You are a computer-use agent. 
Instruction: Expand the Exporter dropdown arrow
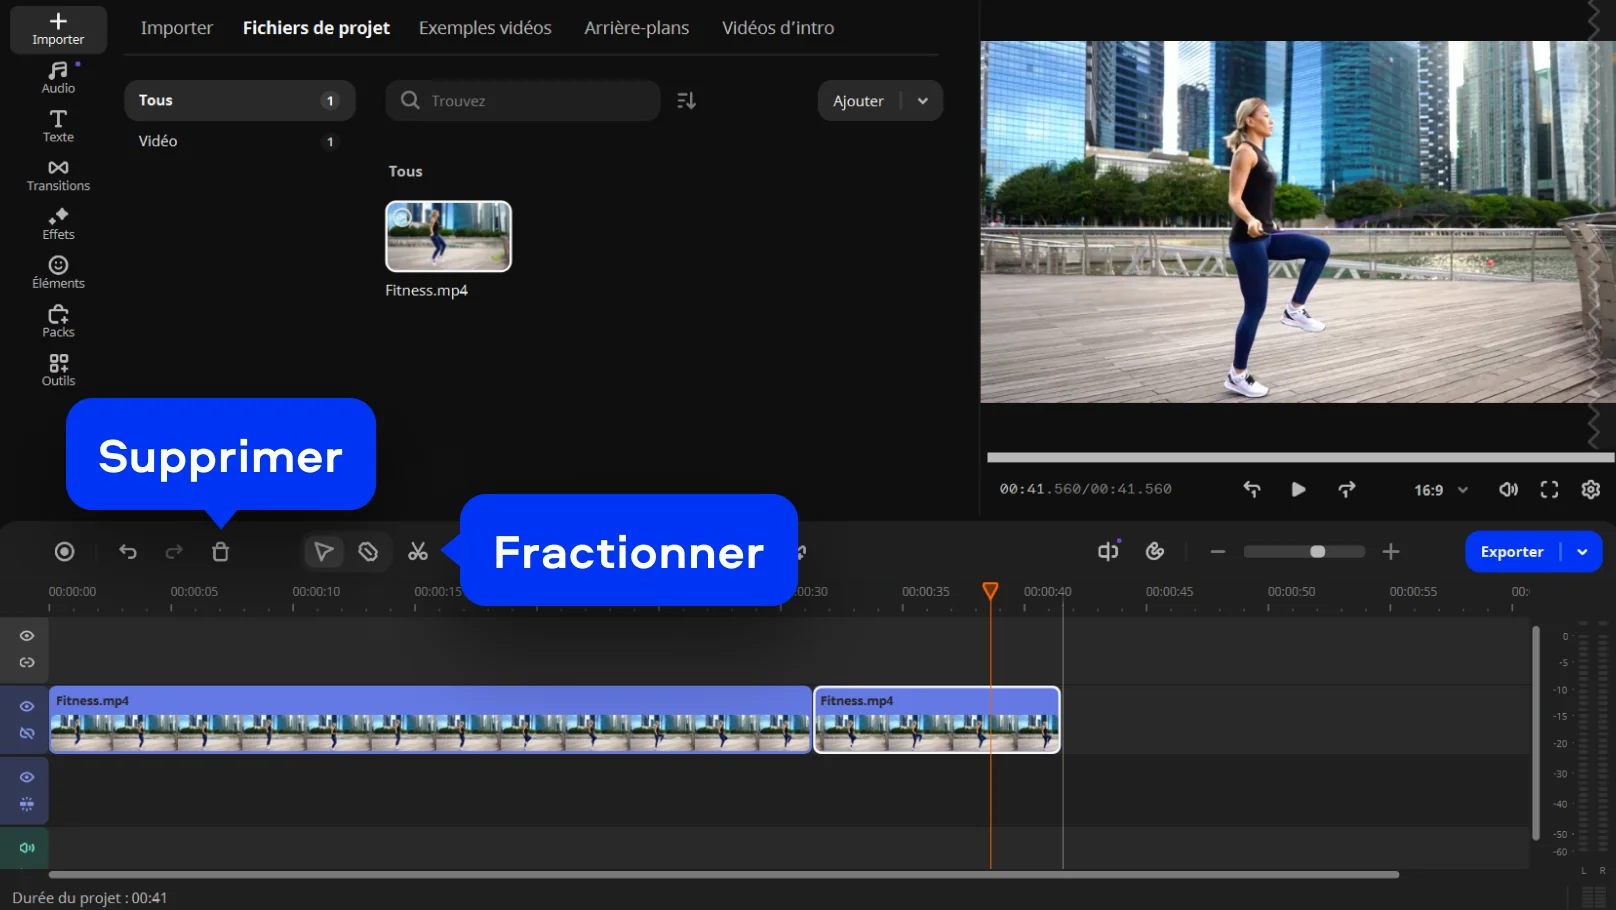[x=1582, y=552]
